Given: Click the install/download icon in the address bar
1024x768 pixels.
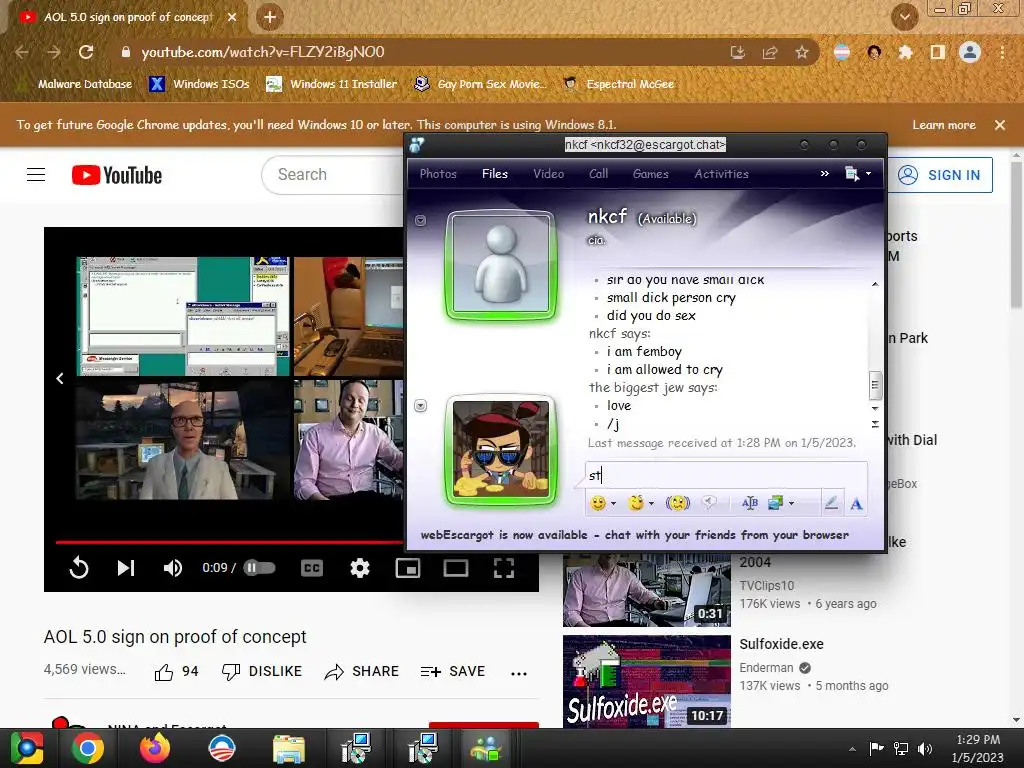Looking at the screenshot, I should coord(738,52).
